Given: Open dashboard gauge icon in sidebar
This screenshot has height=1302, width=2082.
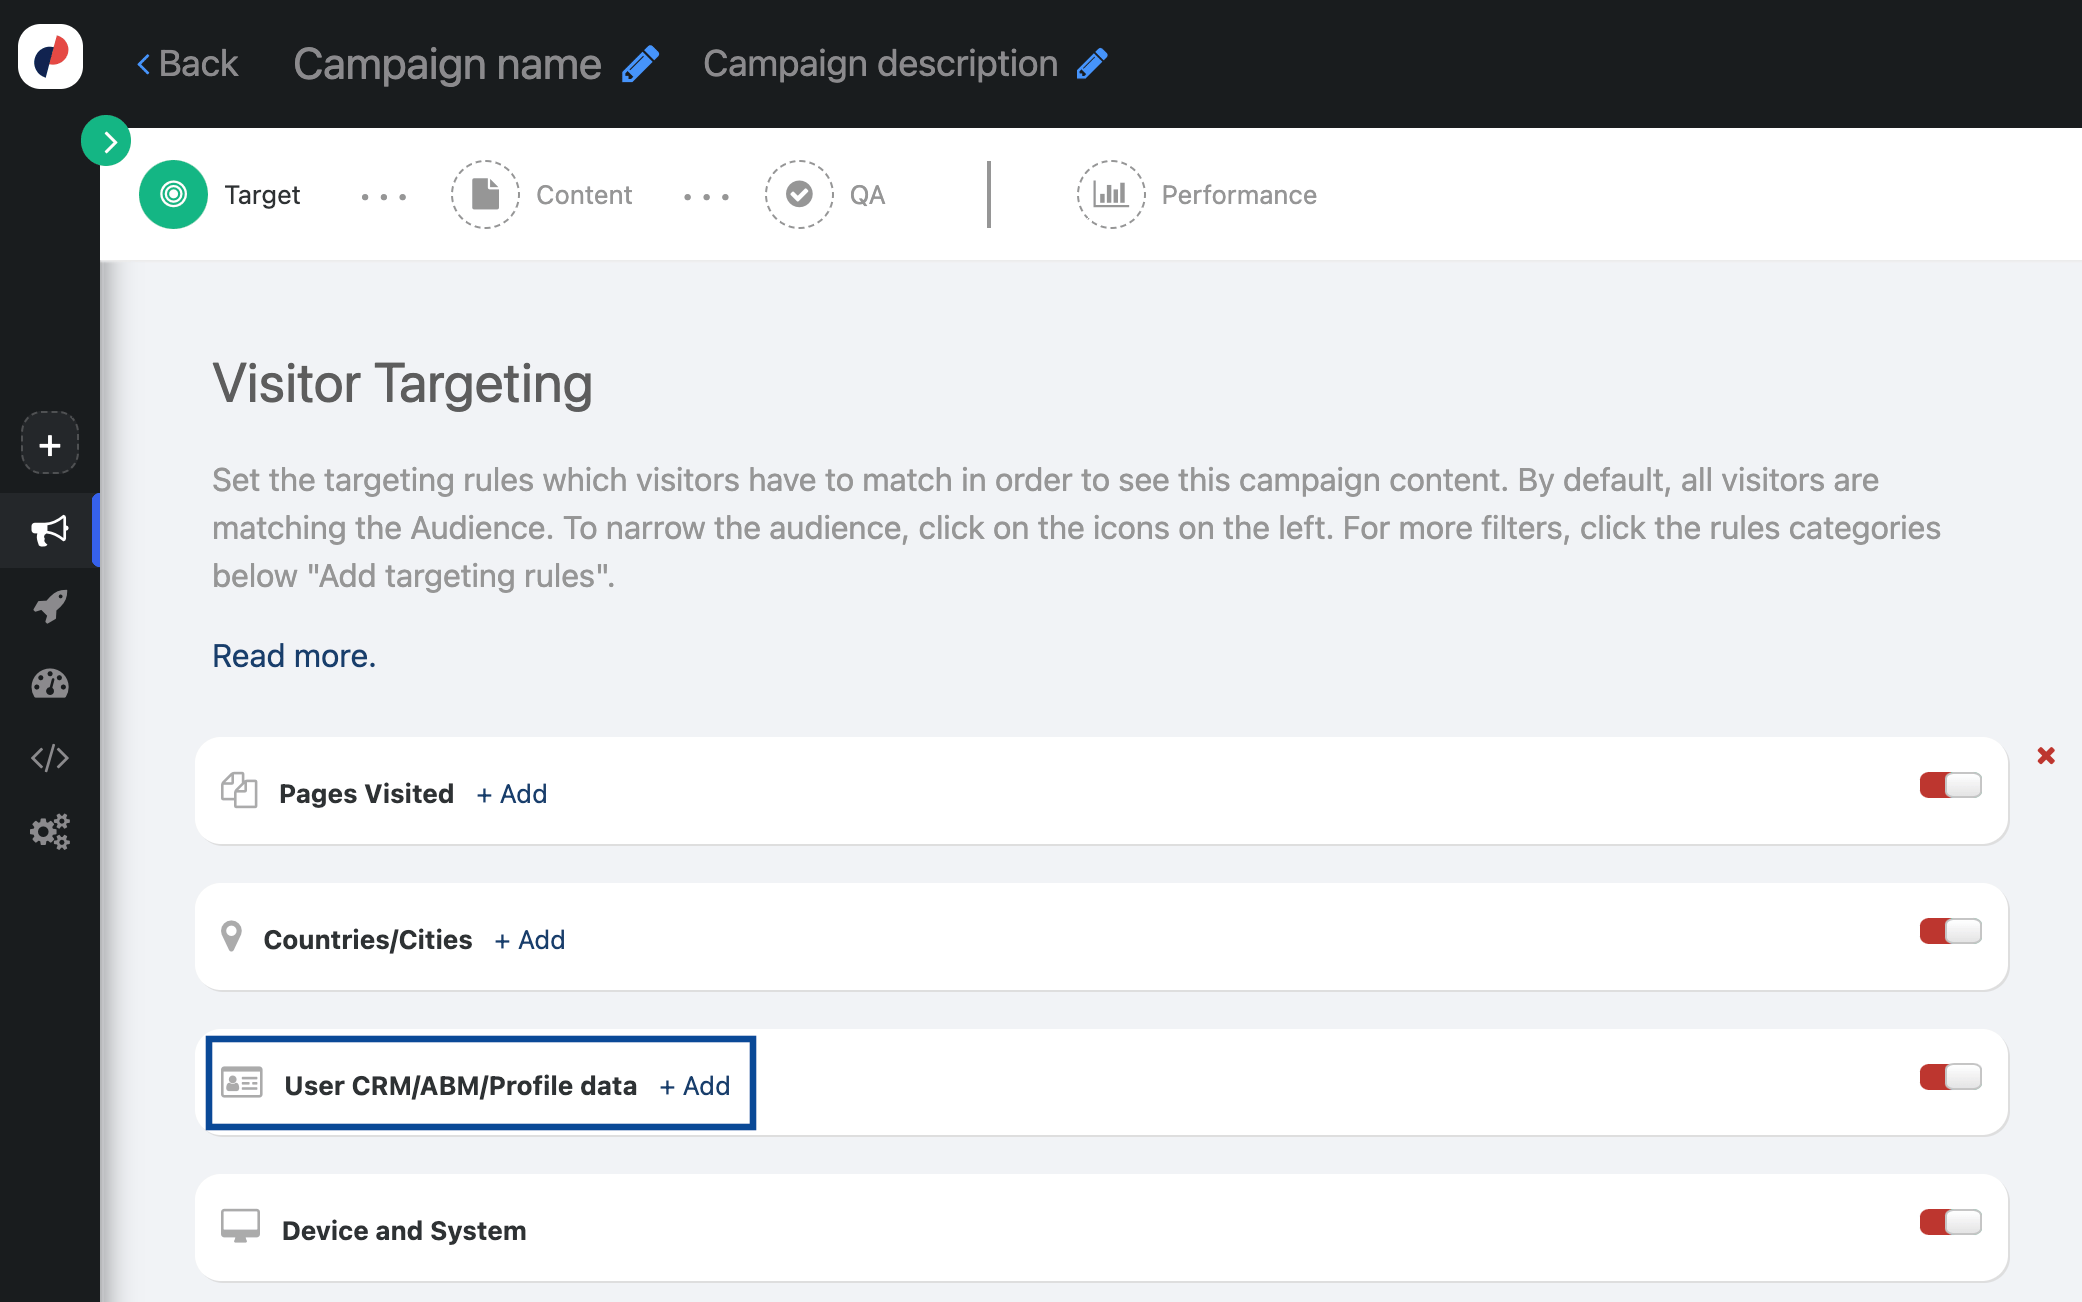Looking at the screenshot, I should coord(50,683).
